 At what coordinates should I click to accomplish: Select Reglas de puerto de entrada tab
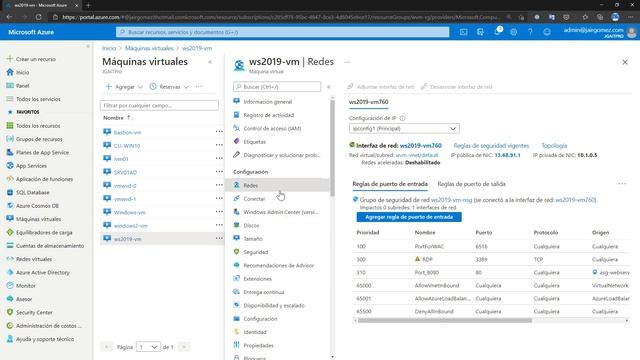click(x=390, y=184)
